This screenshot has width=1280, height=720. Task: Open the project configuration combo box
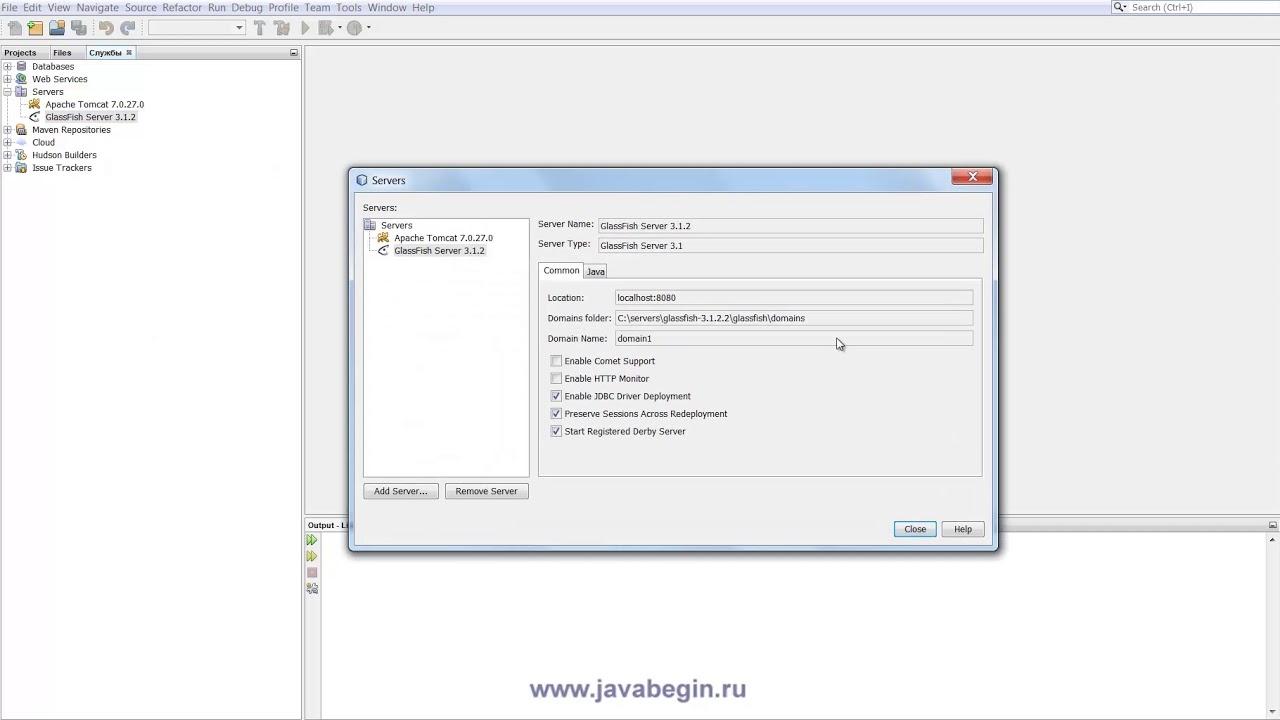[197, 28]
